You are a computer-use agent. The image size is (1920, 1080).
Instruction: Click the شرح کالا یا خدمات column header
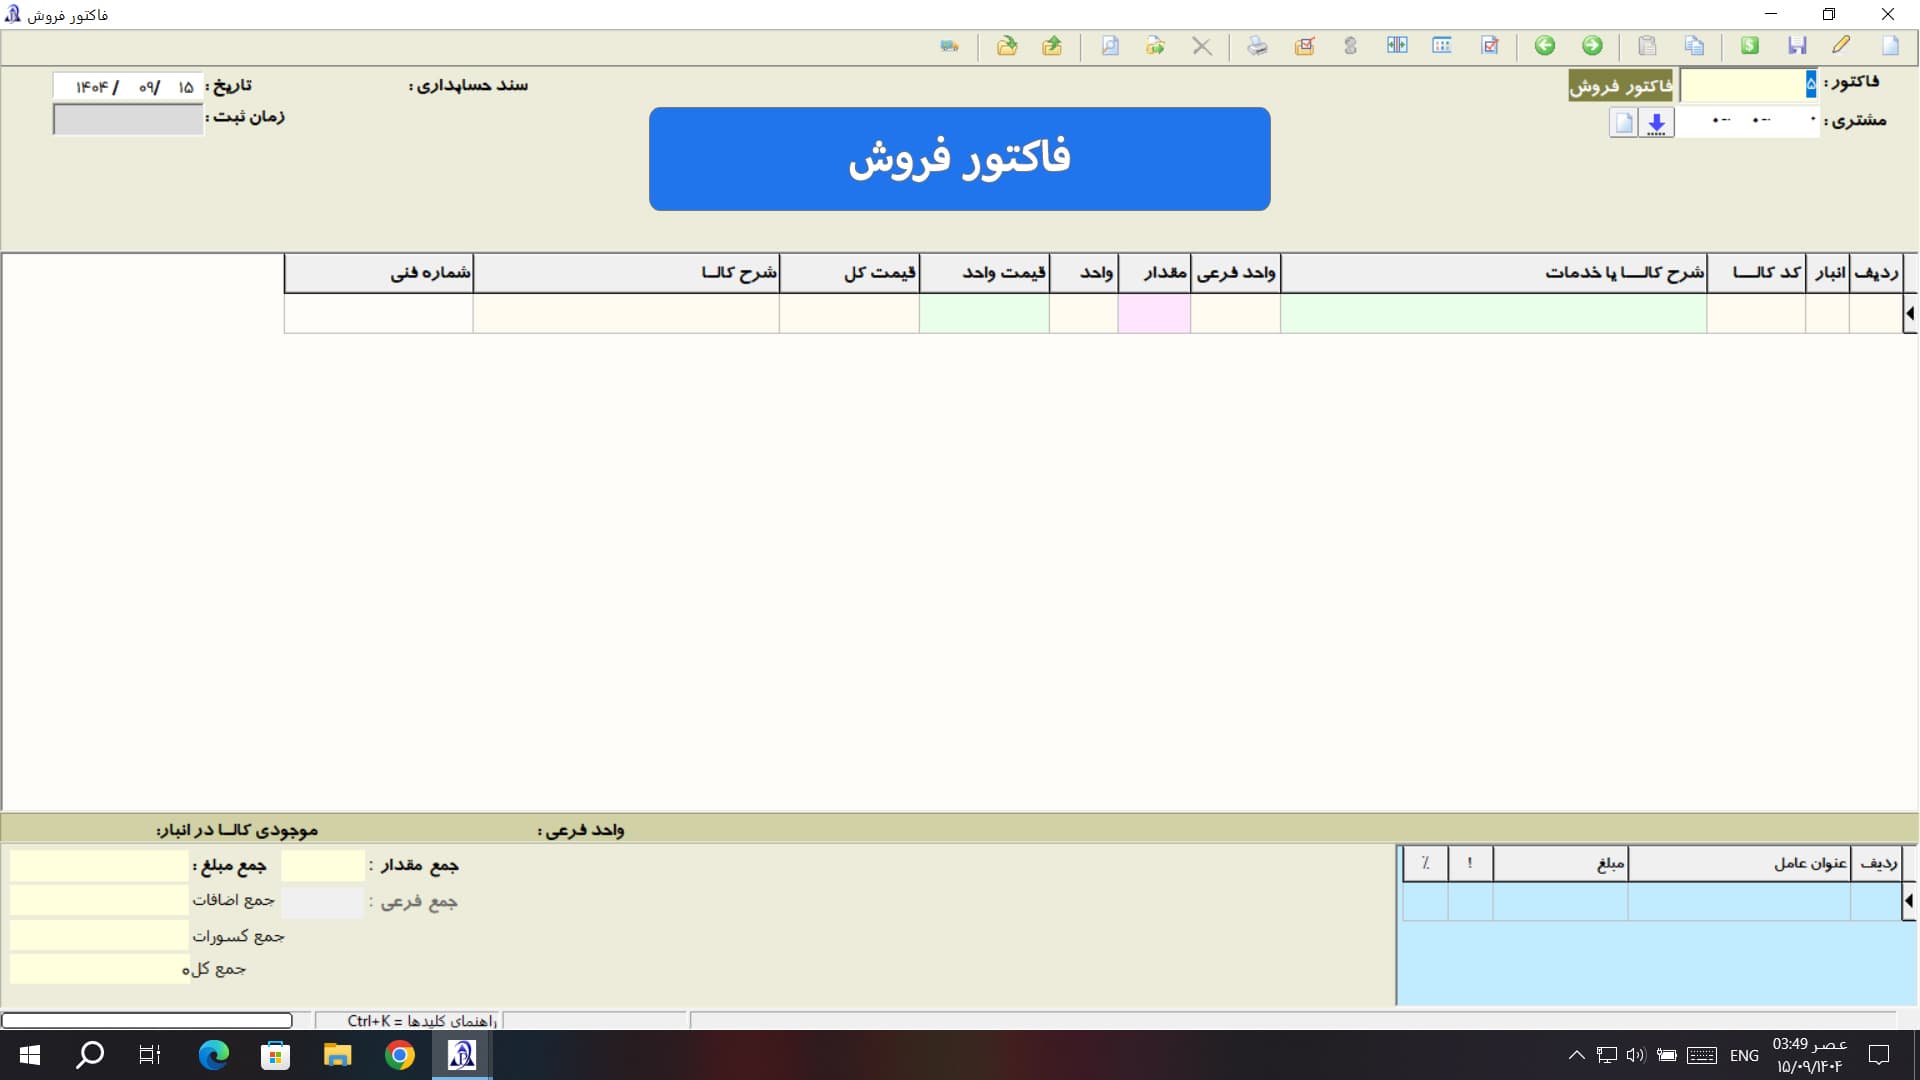[x=1494, y=273]
